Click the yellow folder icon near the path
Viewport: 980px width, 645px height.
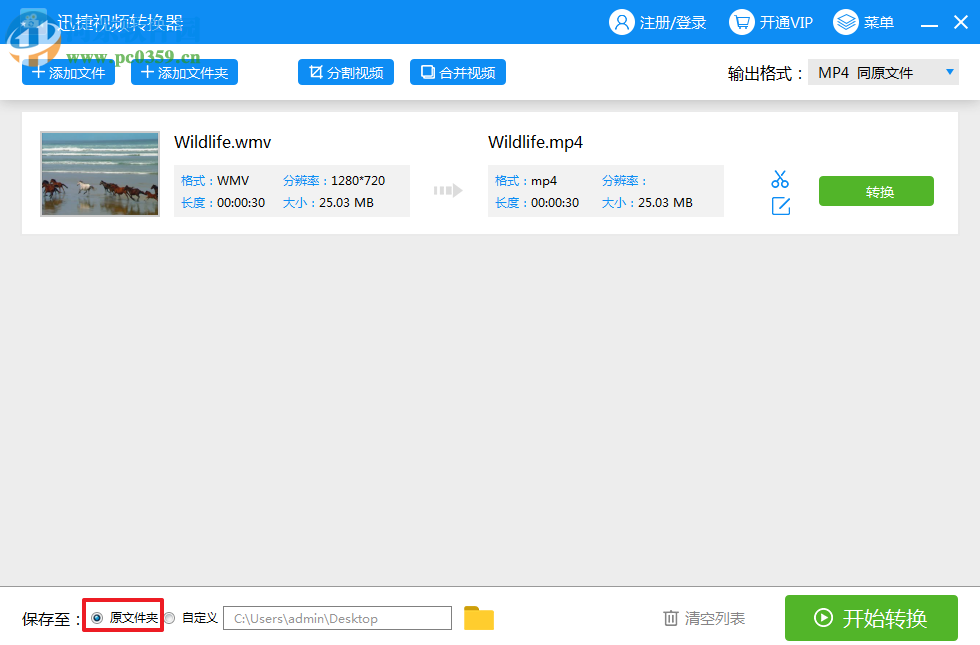[x=478, y=617]
